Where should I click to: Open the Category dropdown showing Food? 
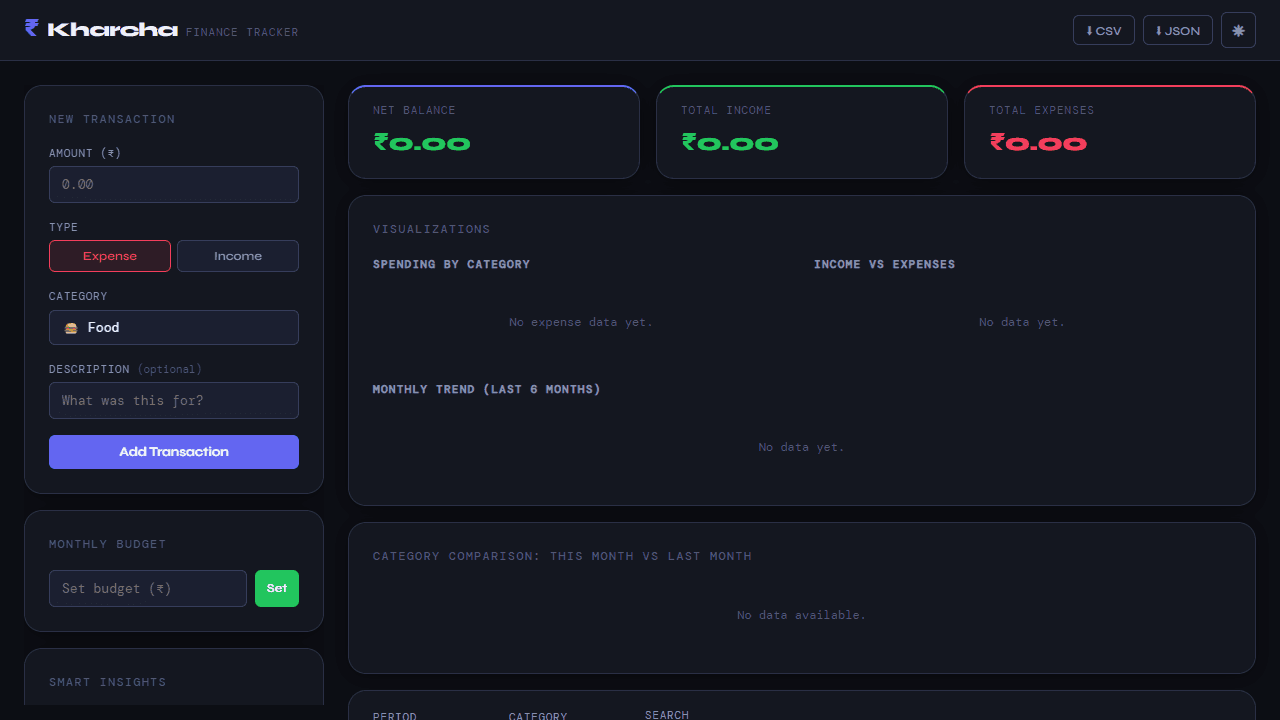tap(174, 327)
